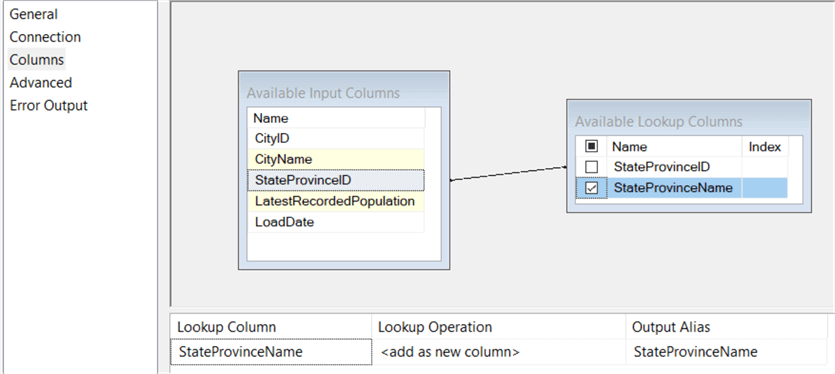Click the Lookup Operation grid header
Viewport: 835px width, 374px height.
pyautogui.click(x=498, y=327)
